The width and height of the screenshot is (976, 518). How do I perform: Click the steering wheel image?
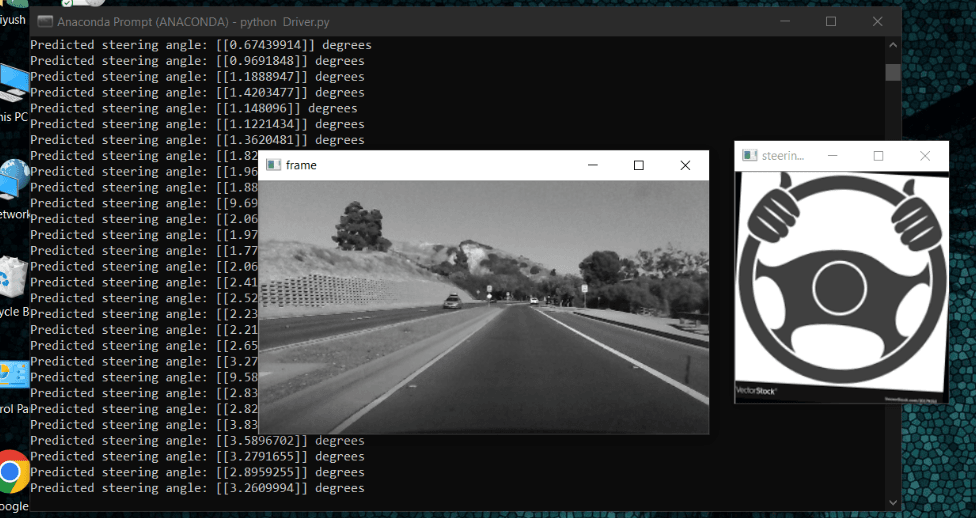(841, 285)
